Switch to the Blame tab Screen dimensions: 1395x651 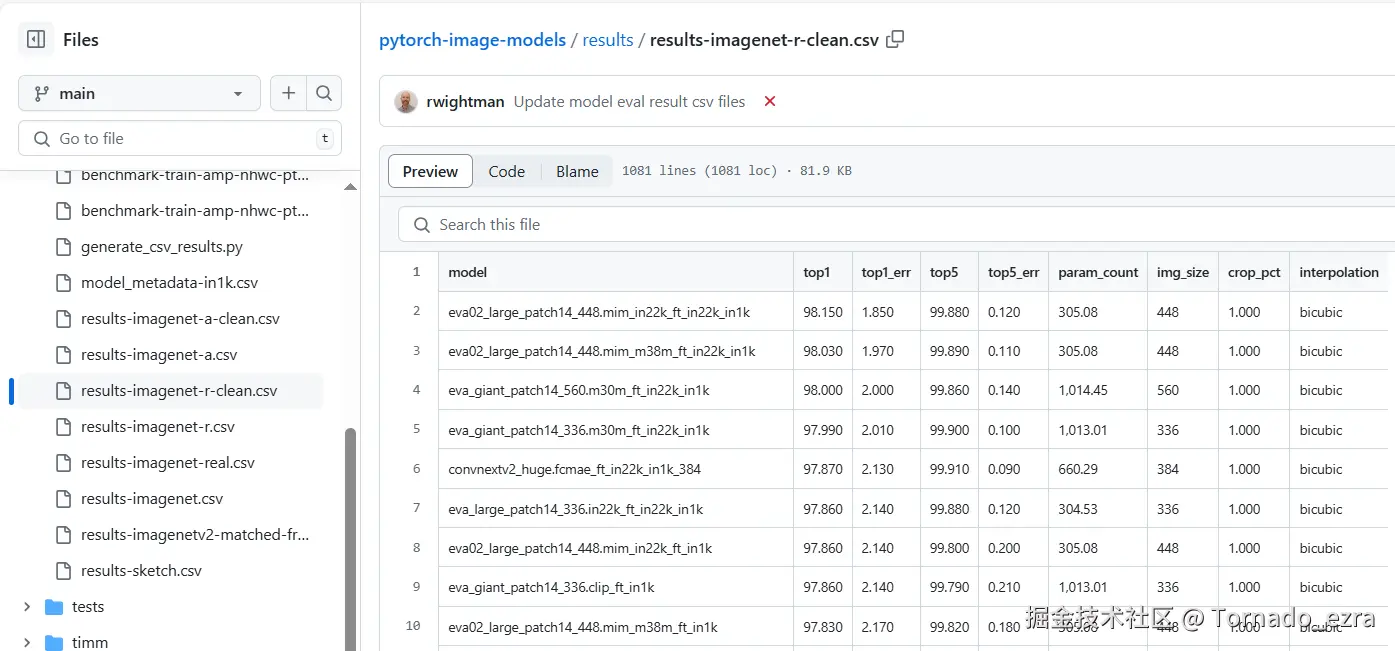tap(577, 171)
